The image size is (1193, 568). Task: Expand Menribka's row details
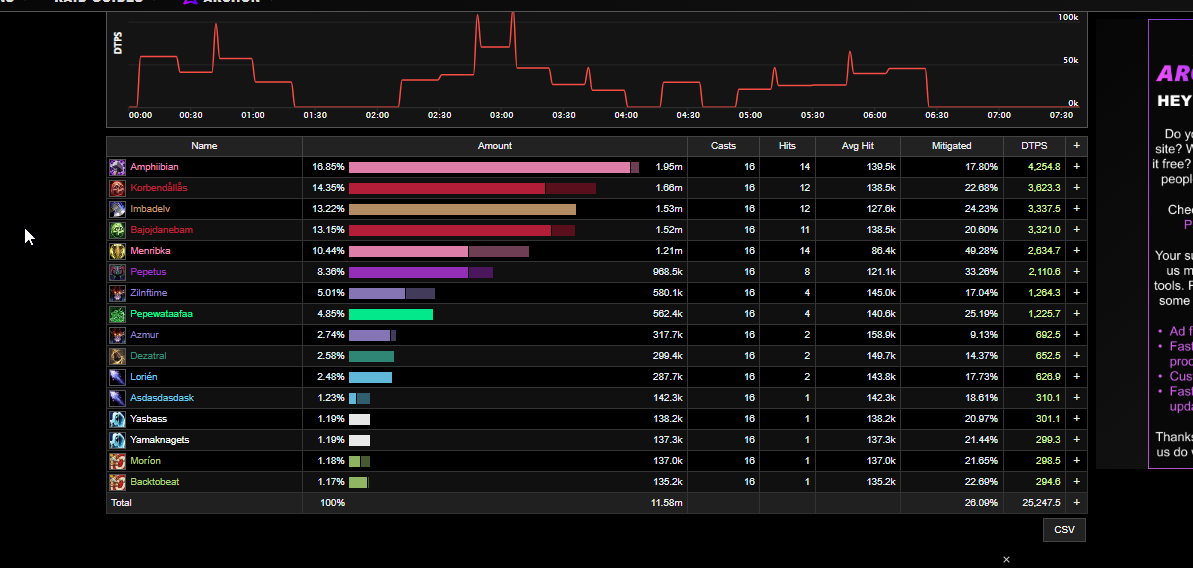pos(1076,251)
